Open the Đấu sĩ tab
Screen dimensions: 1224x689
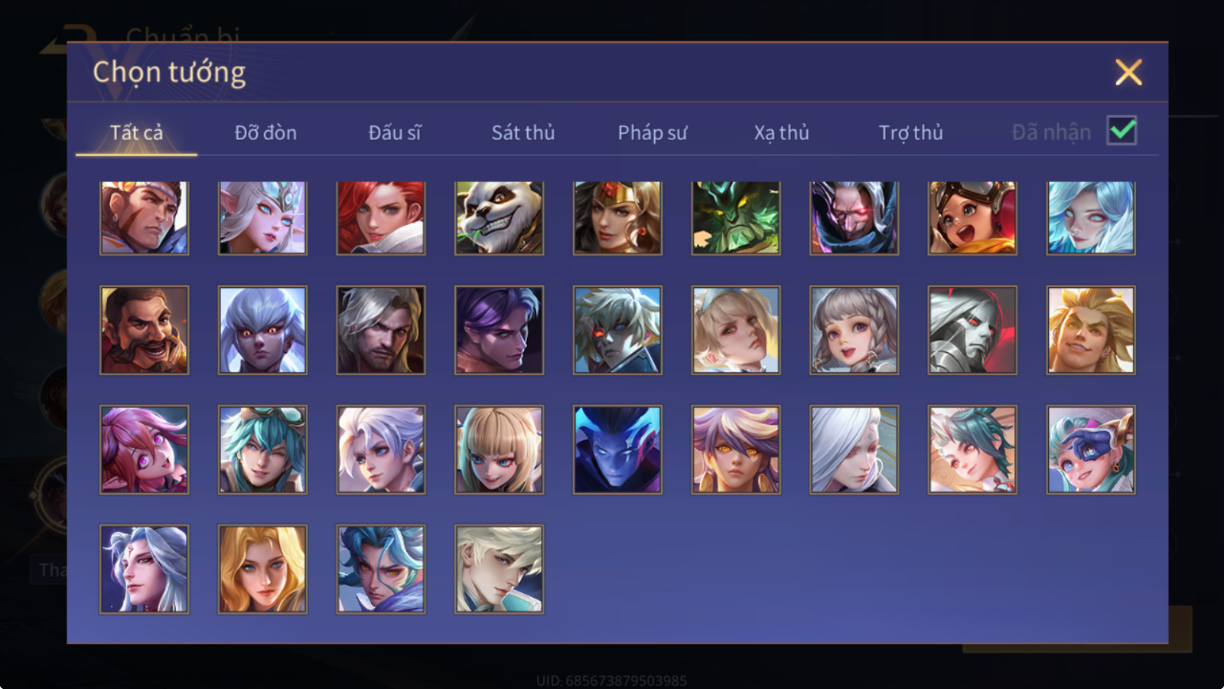pyautogui.click(x=395, y=132)
